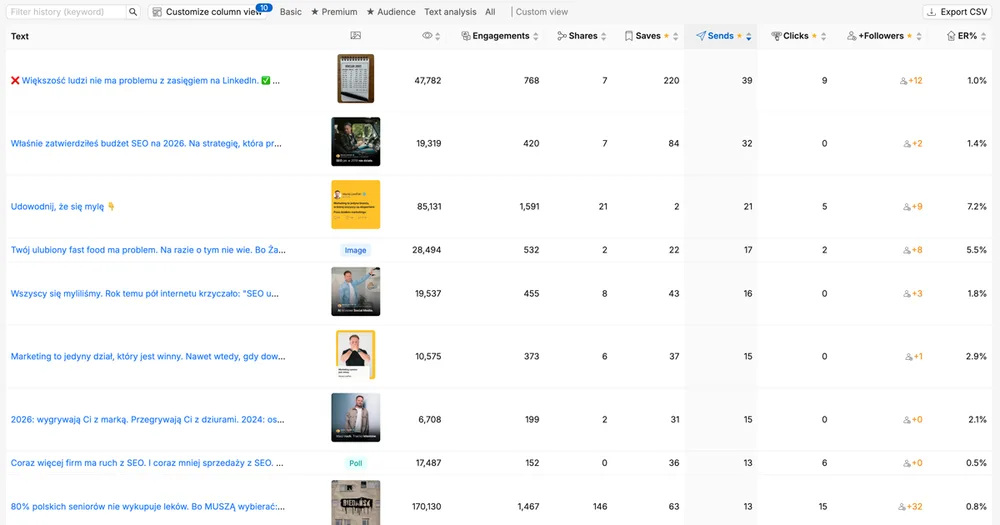Click the ER% header icon
Screen dimensions: 1000x525
[x=951, y=36]
